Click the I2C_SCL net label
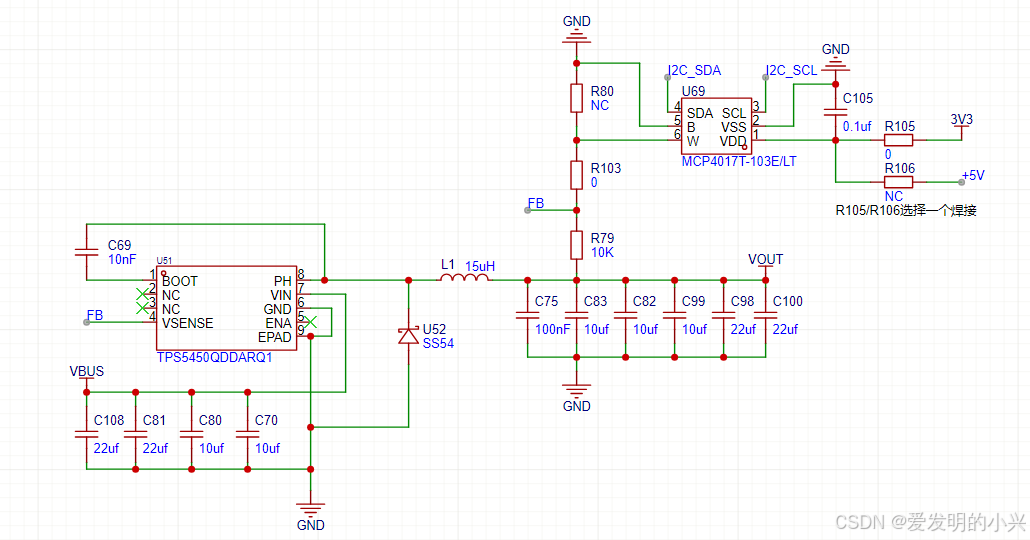1030x540 pixels. coord(792,70)
